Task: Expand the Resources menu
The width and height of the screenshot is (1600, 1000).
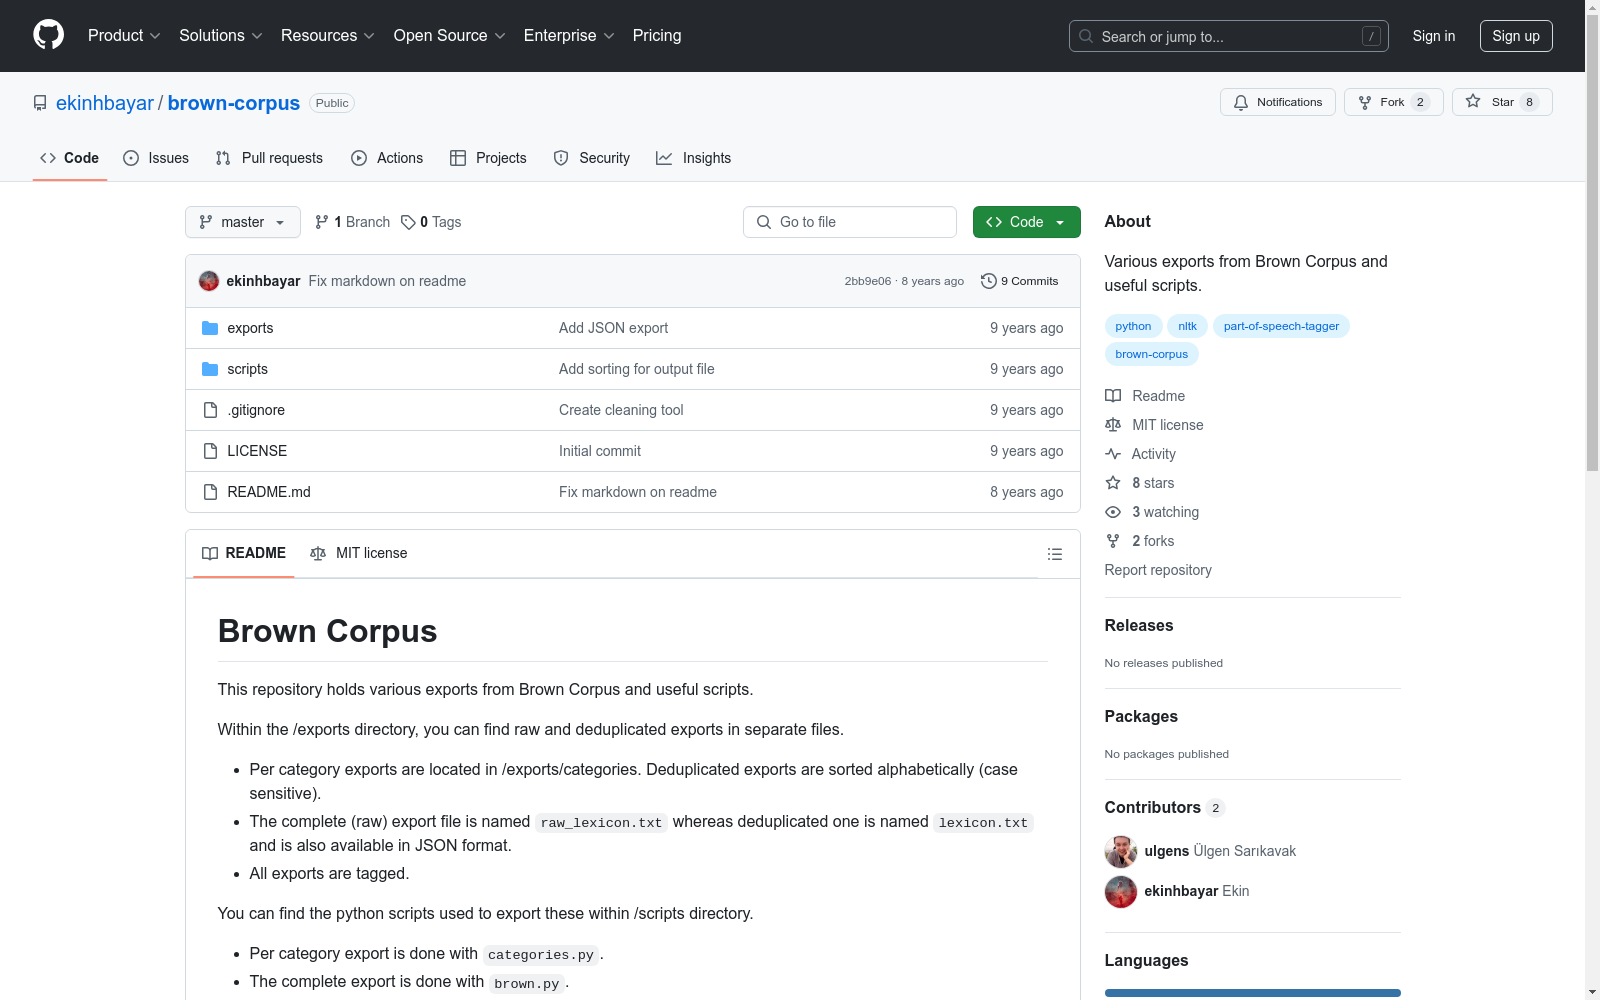Action: [328, 36]
